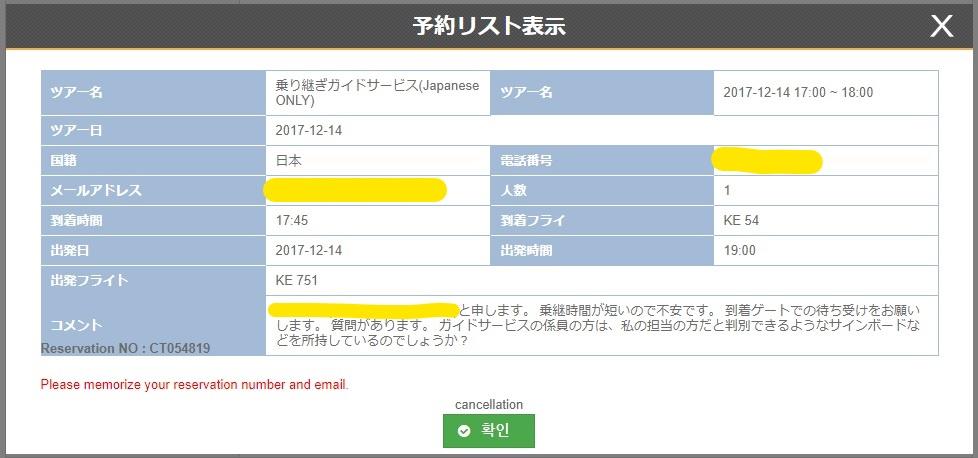Click the 予約リスト表示 dialog title

point(489,26)
